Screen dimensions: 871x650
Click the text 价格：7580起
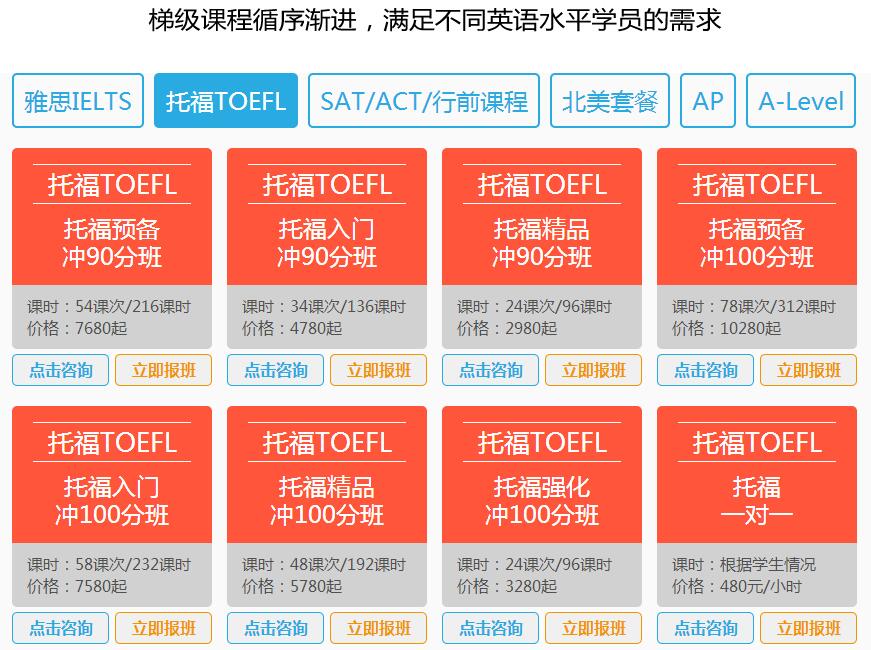[x=77, y=586]
